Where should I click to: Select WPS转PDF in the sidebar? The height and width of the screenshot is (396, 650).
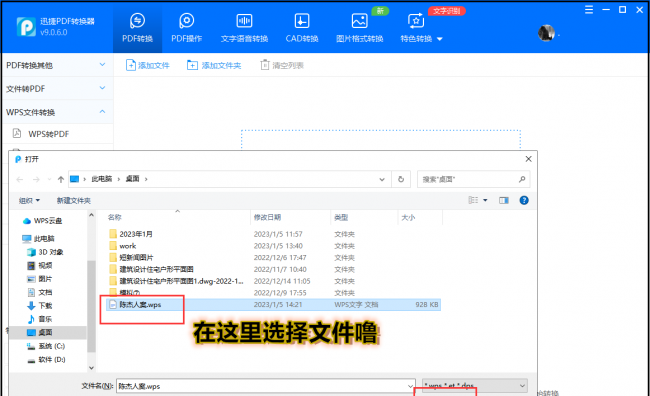click(56, 134)
